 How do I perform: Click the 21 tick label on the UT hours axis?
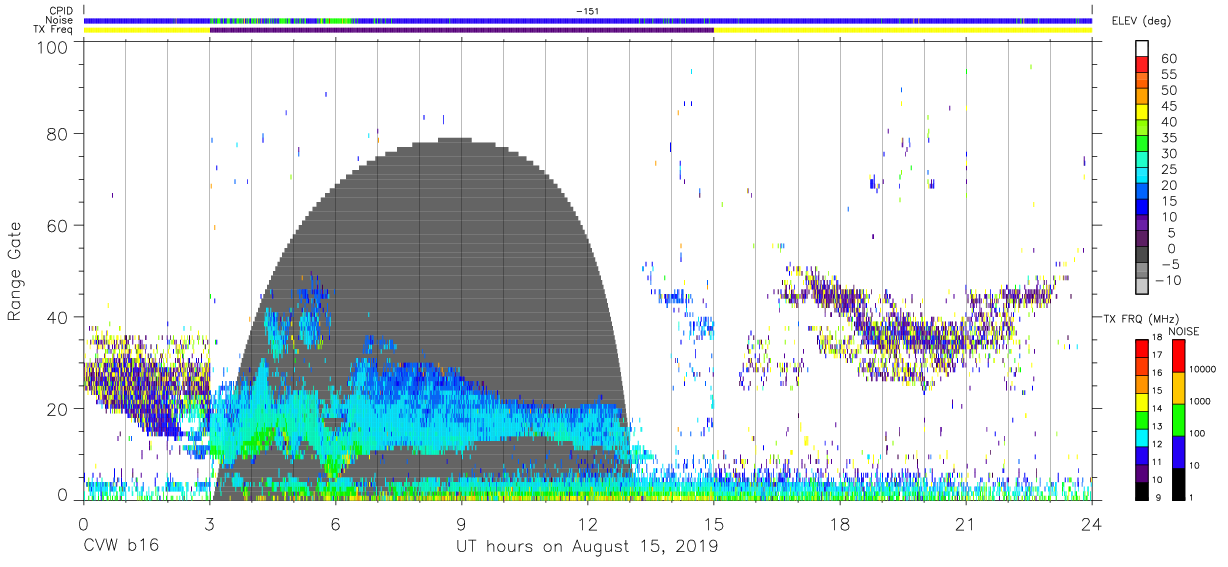[x=966, y=524]
